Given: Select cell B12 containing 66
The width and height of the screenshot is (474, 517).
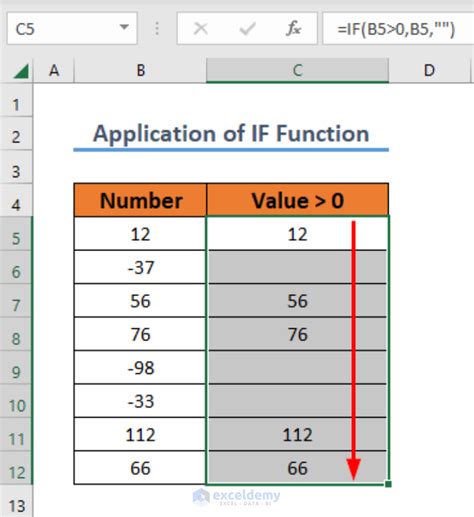Looking at the screenshot, I should click(x=140, y=468).
